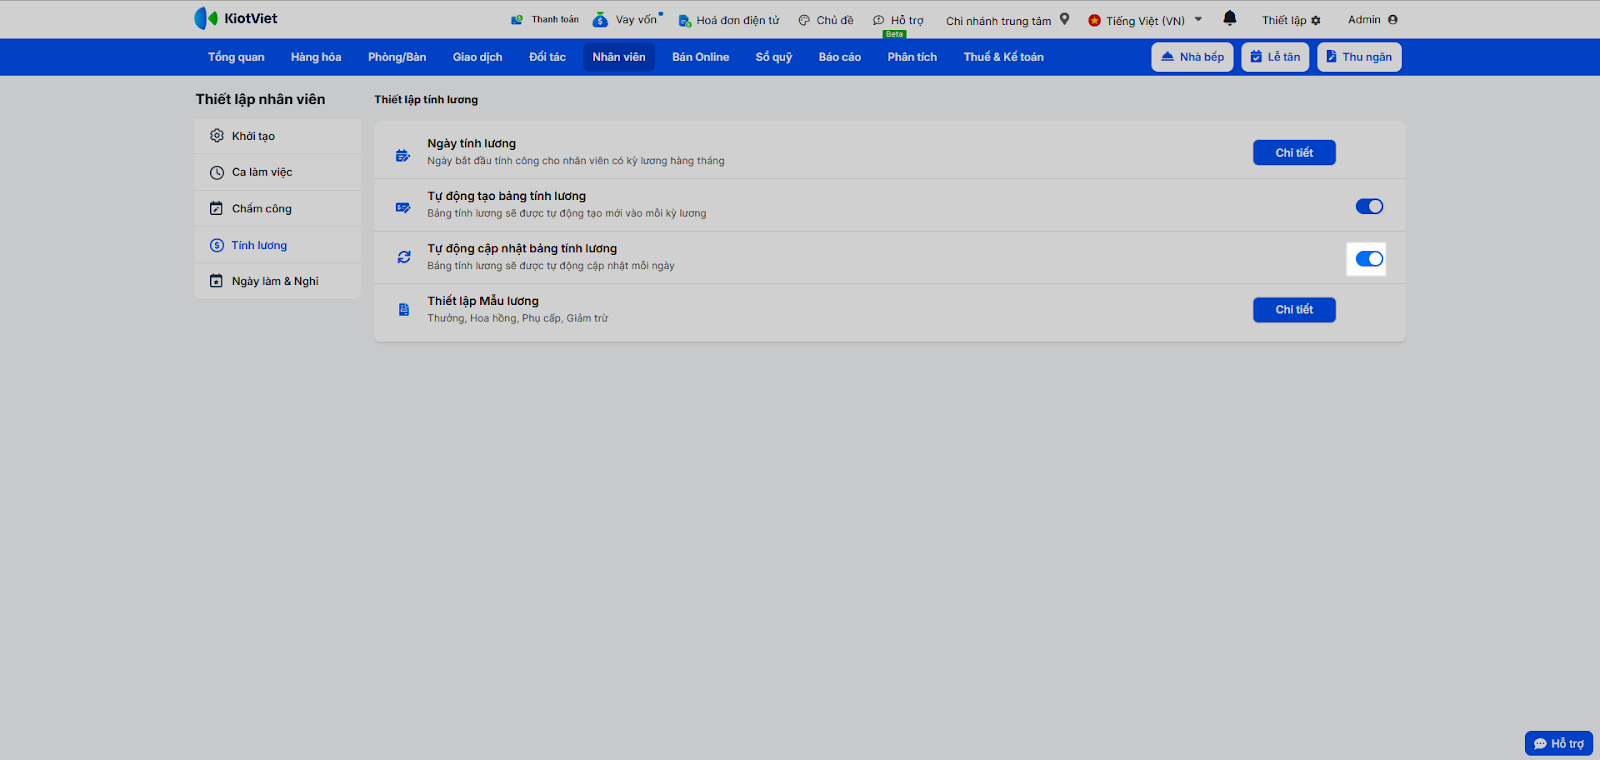Viewport: 1600px width, 760px height.
Task: Click the Hỗ trợ chat bubble icon
Action: point(879,20)
